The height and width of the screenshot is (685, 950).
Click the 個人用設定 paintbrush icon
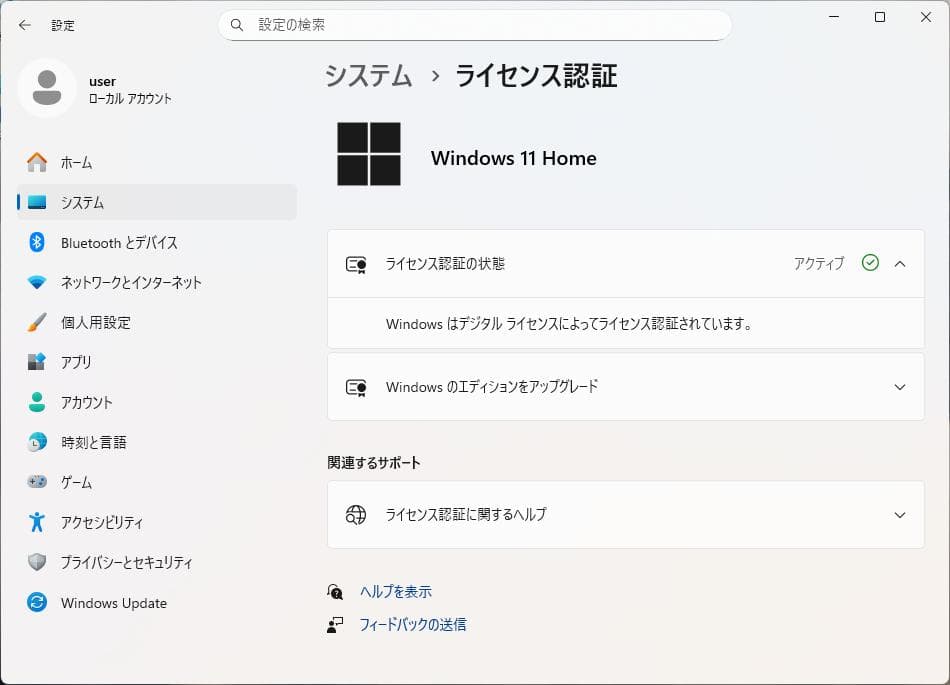37,322
